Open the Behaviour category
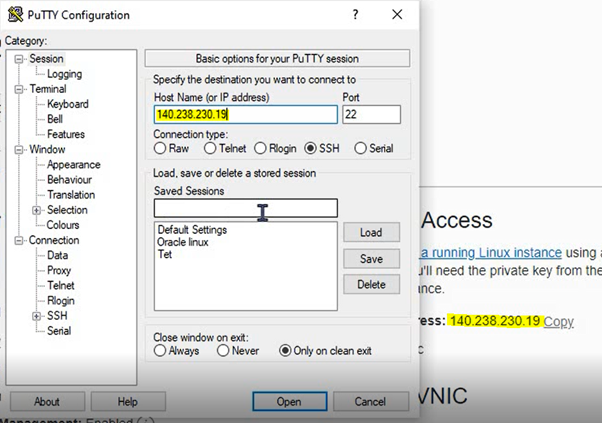 click(69, 180)
